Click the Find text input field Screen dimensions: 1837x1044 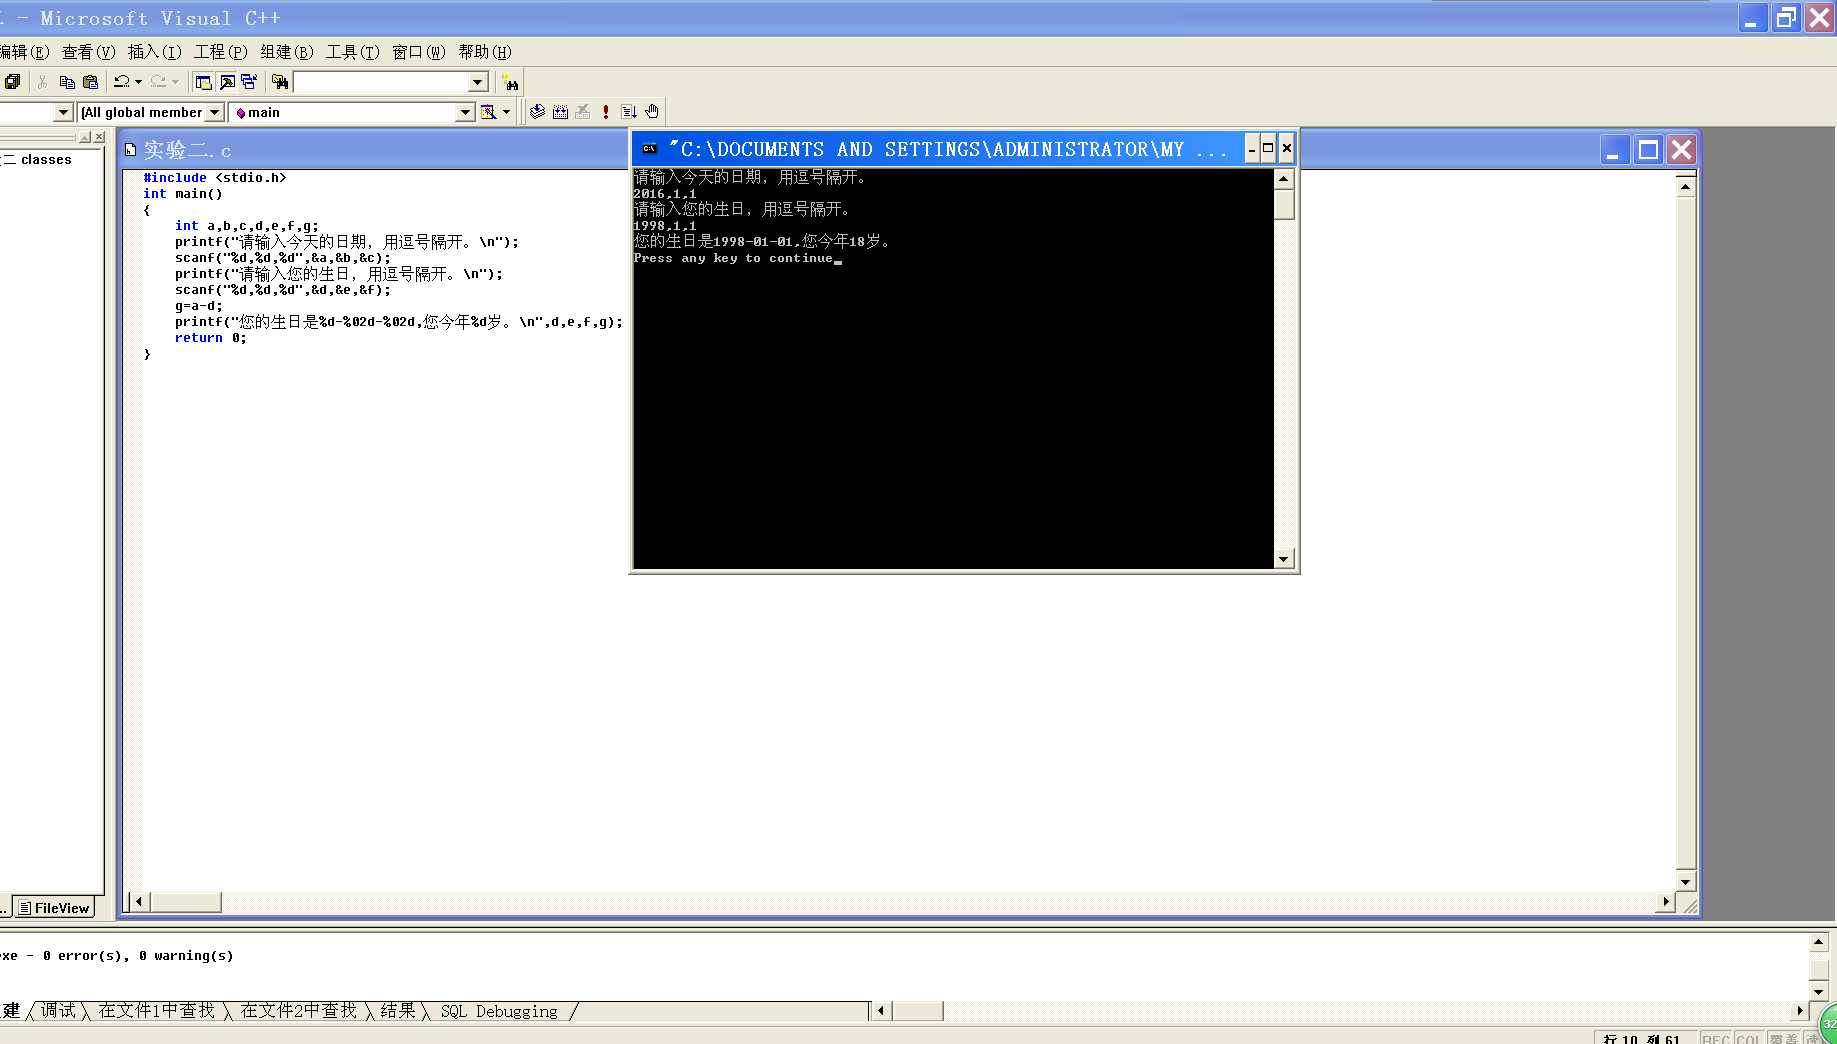point(381,82)
